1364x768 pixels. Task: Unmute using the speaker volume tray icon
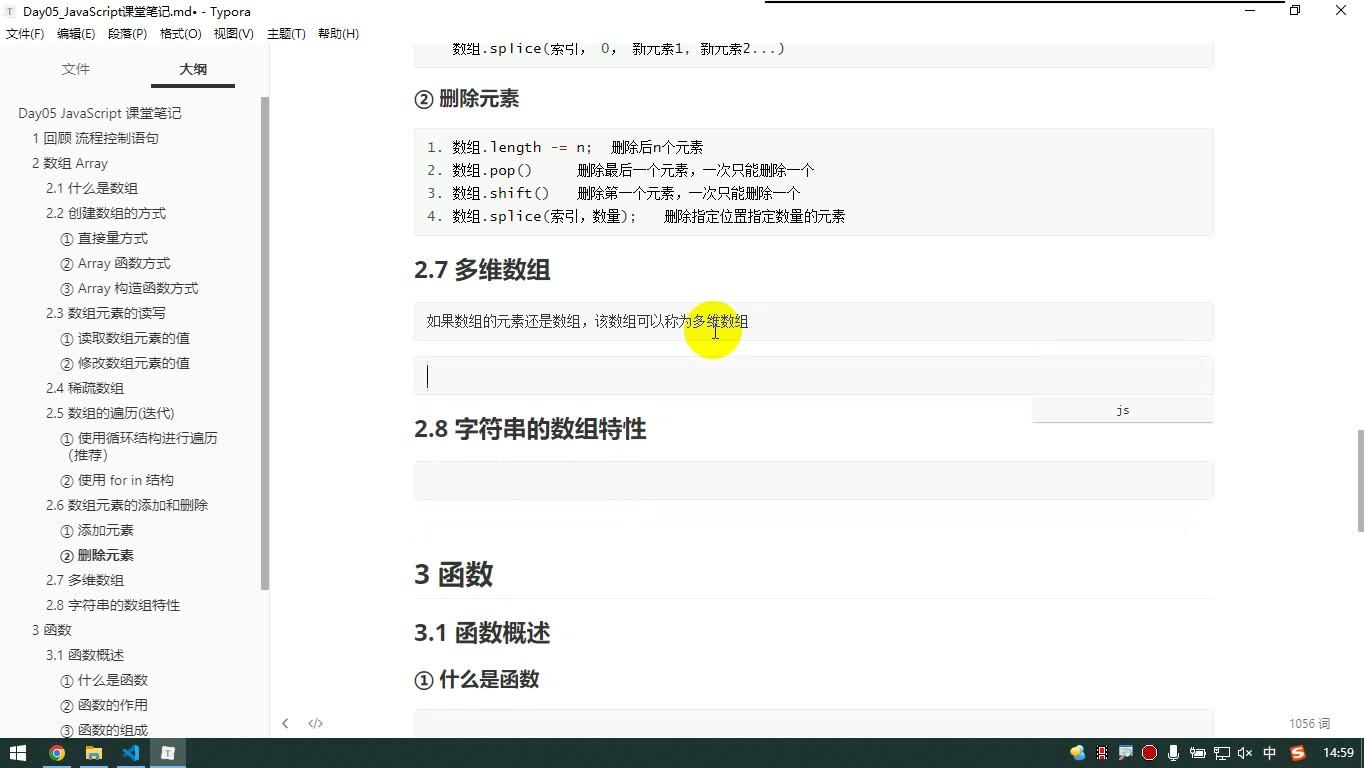click(1245, 753)
